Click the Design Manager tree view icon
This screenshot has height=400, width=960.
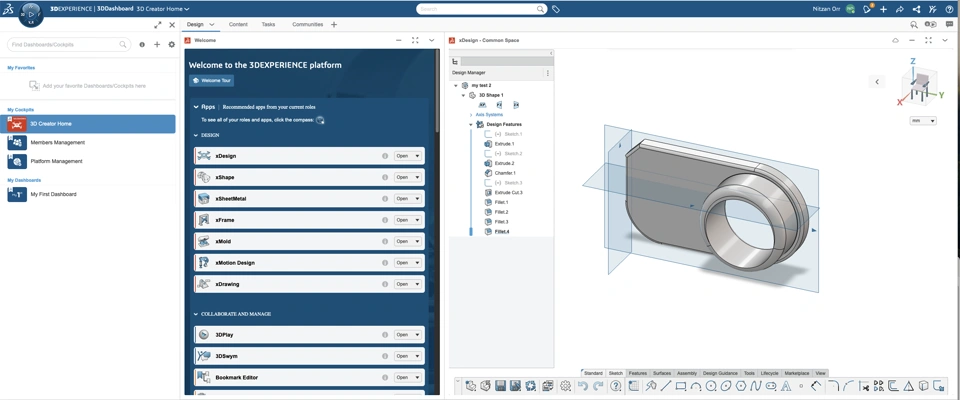pyautogui.click(x=454, y=62)
